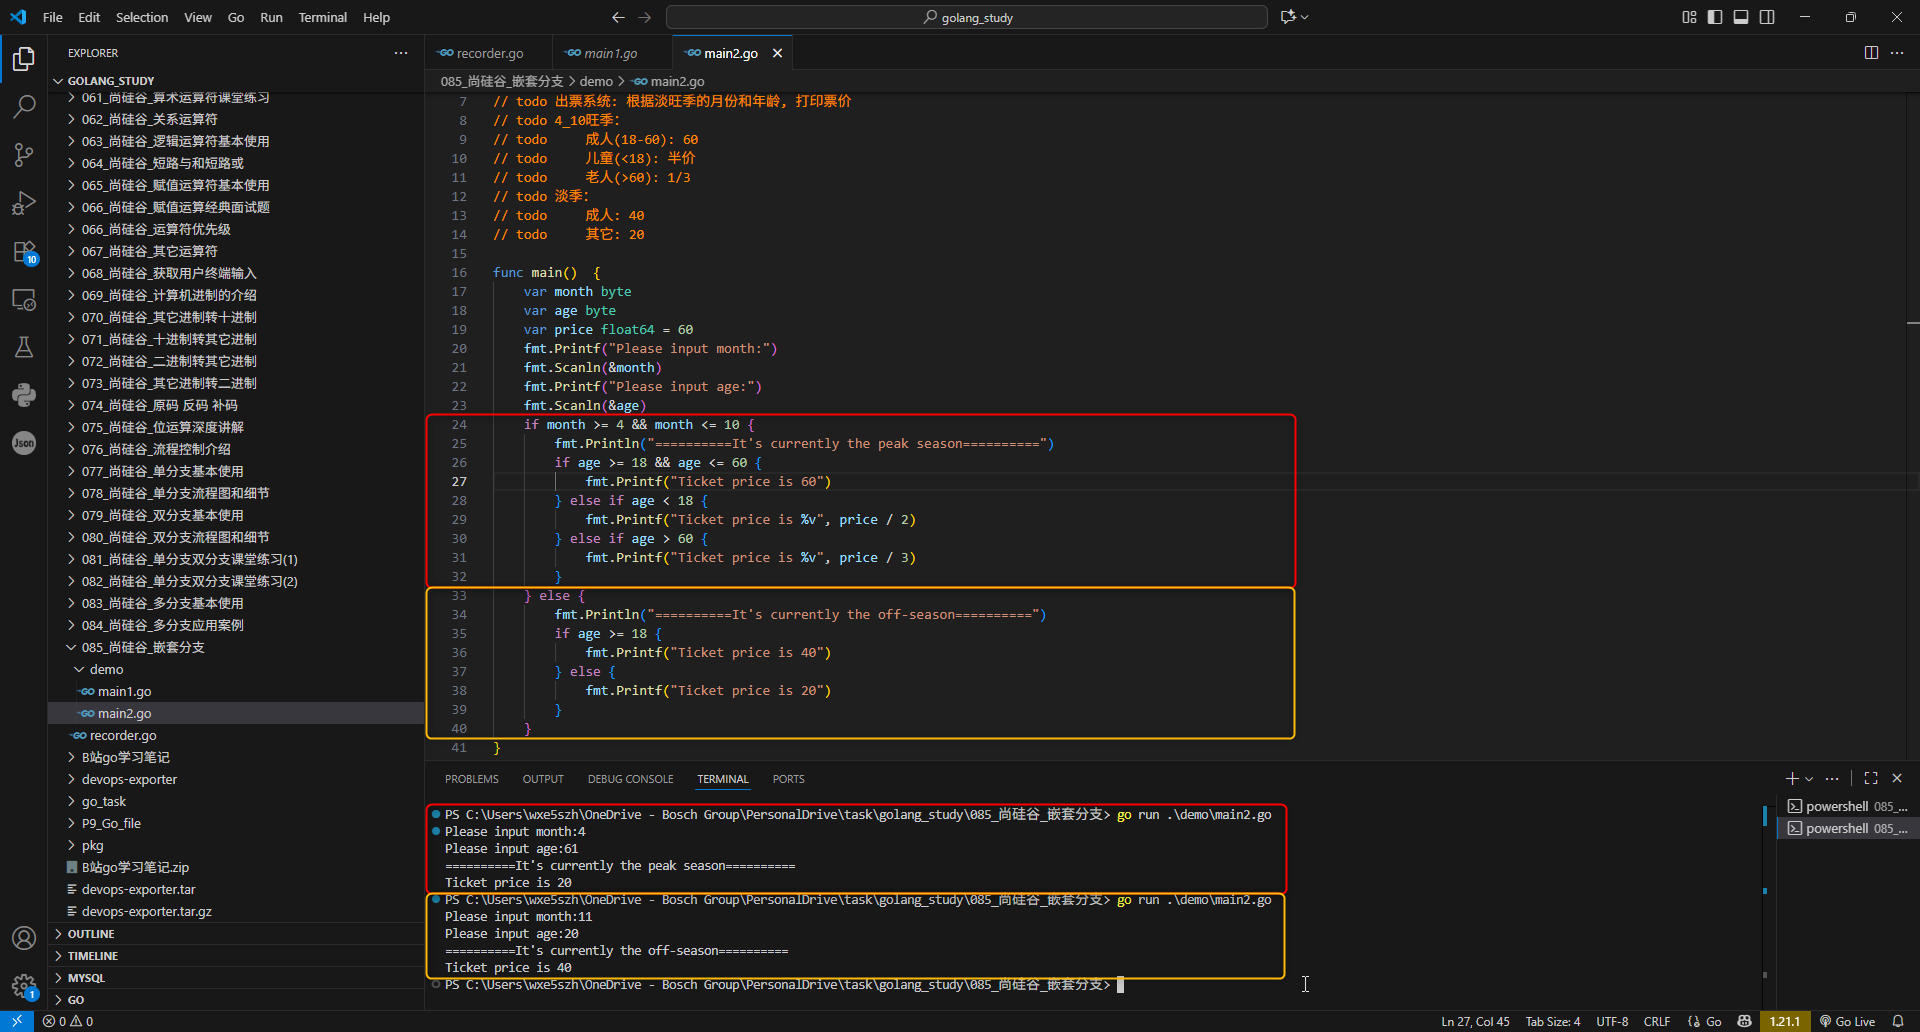1920x1032 pixels.
Task: Change line endings via CRLF status item
Action: (x=1657, y=1021)
